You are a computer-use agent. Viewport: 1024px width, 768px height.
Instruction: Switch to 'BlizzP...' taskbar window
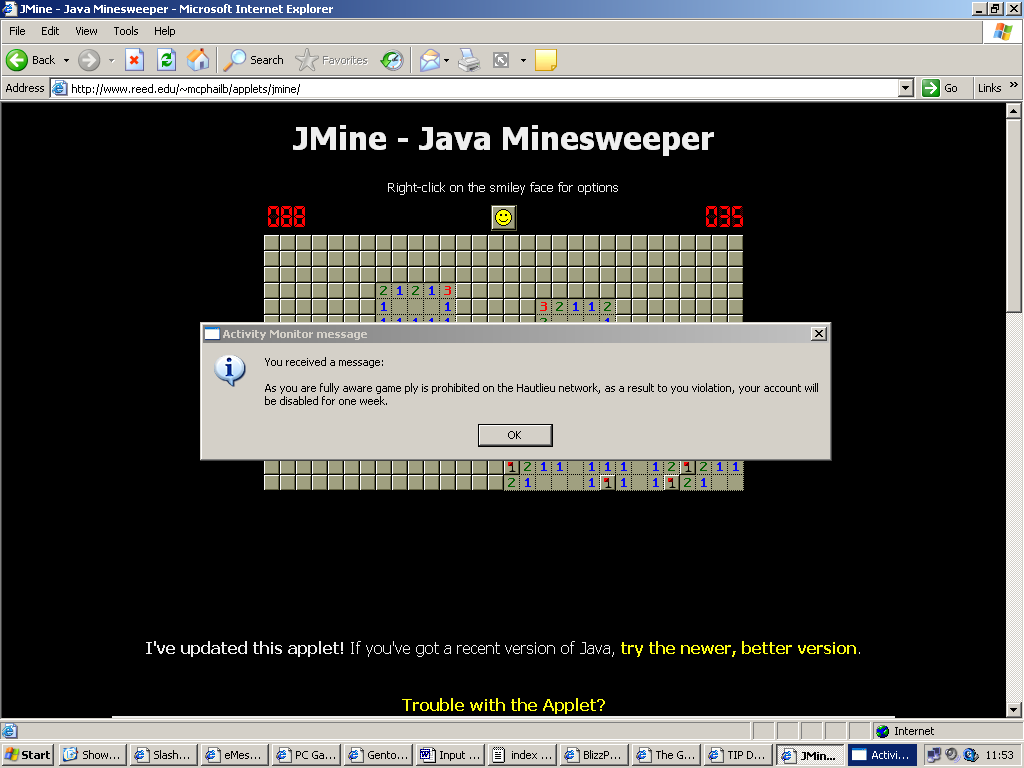593,755
